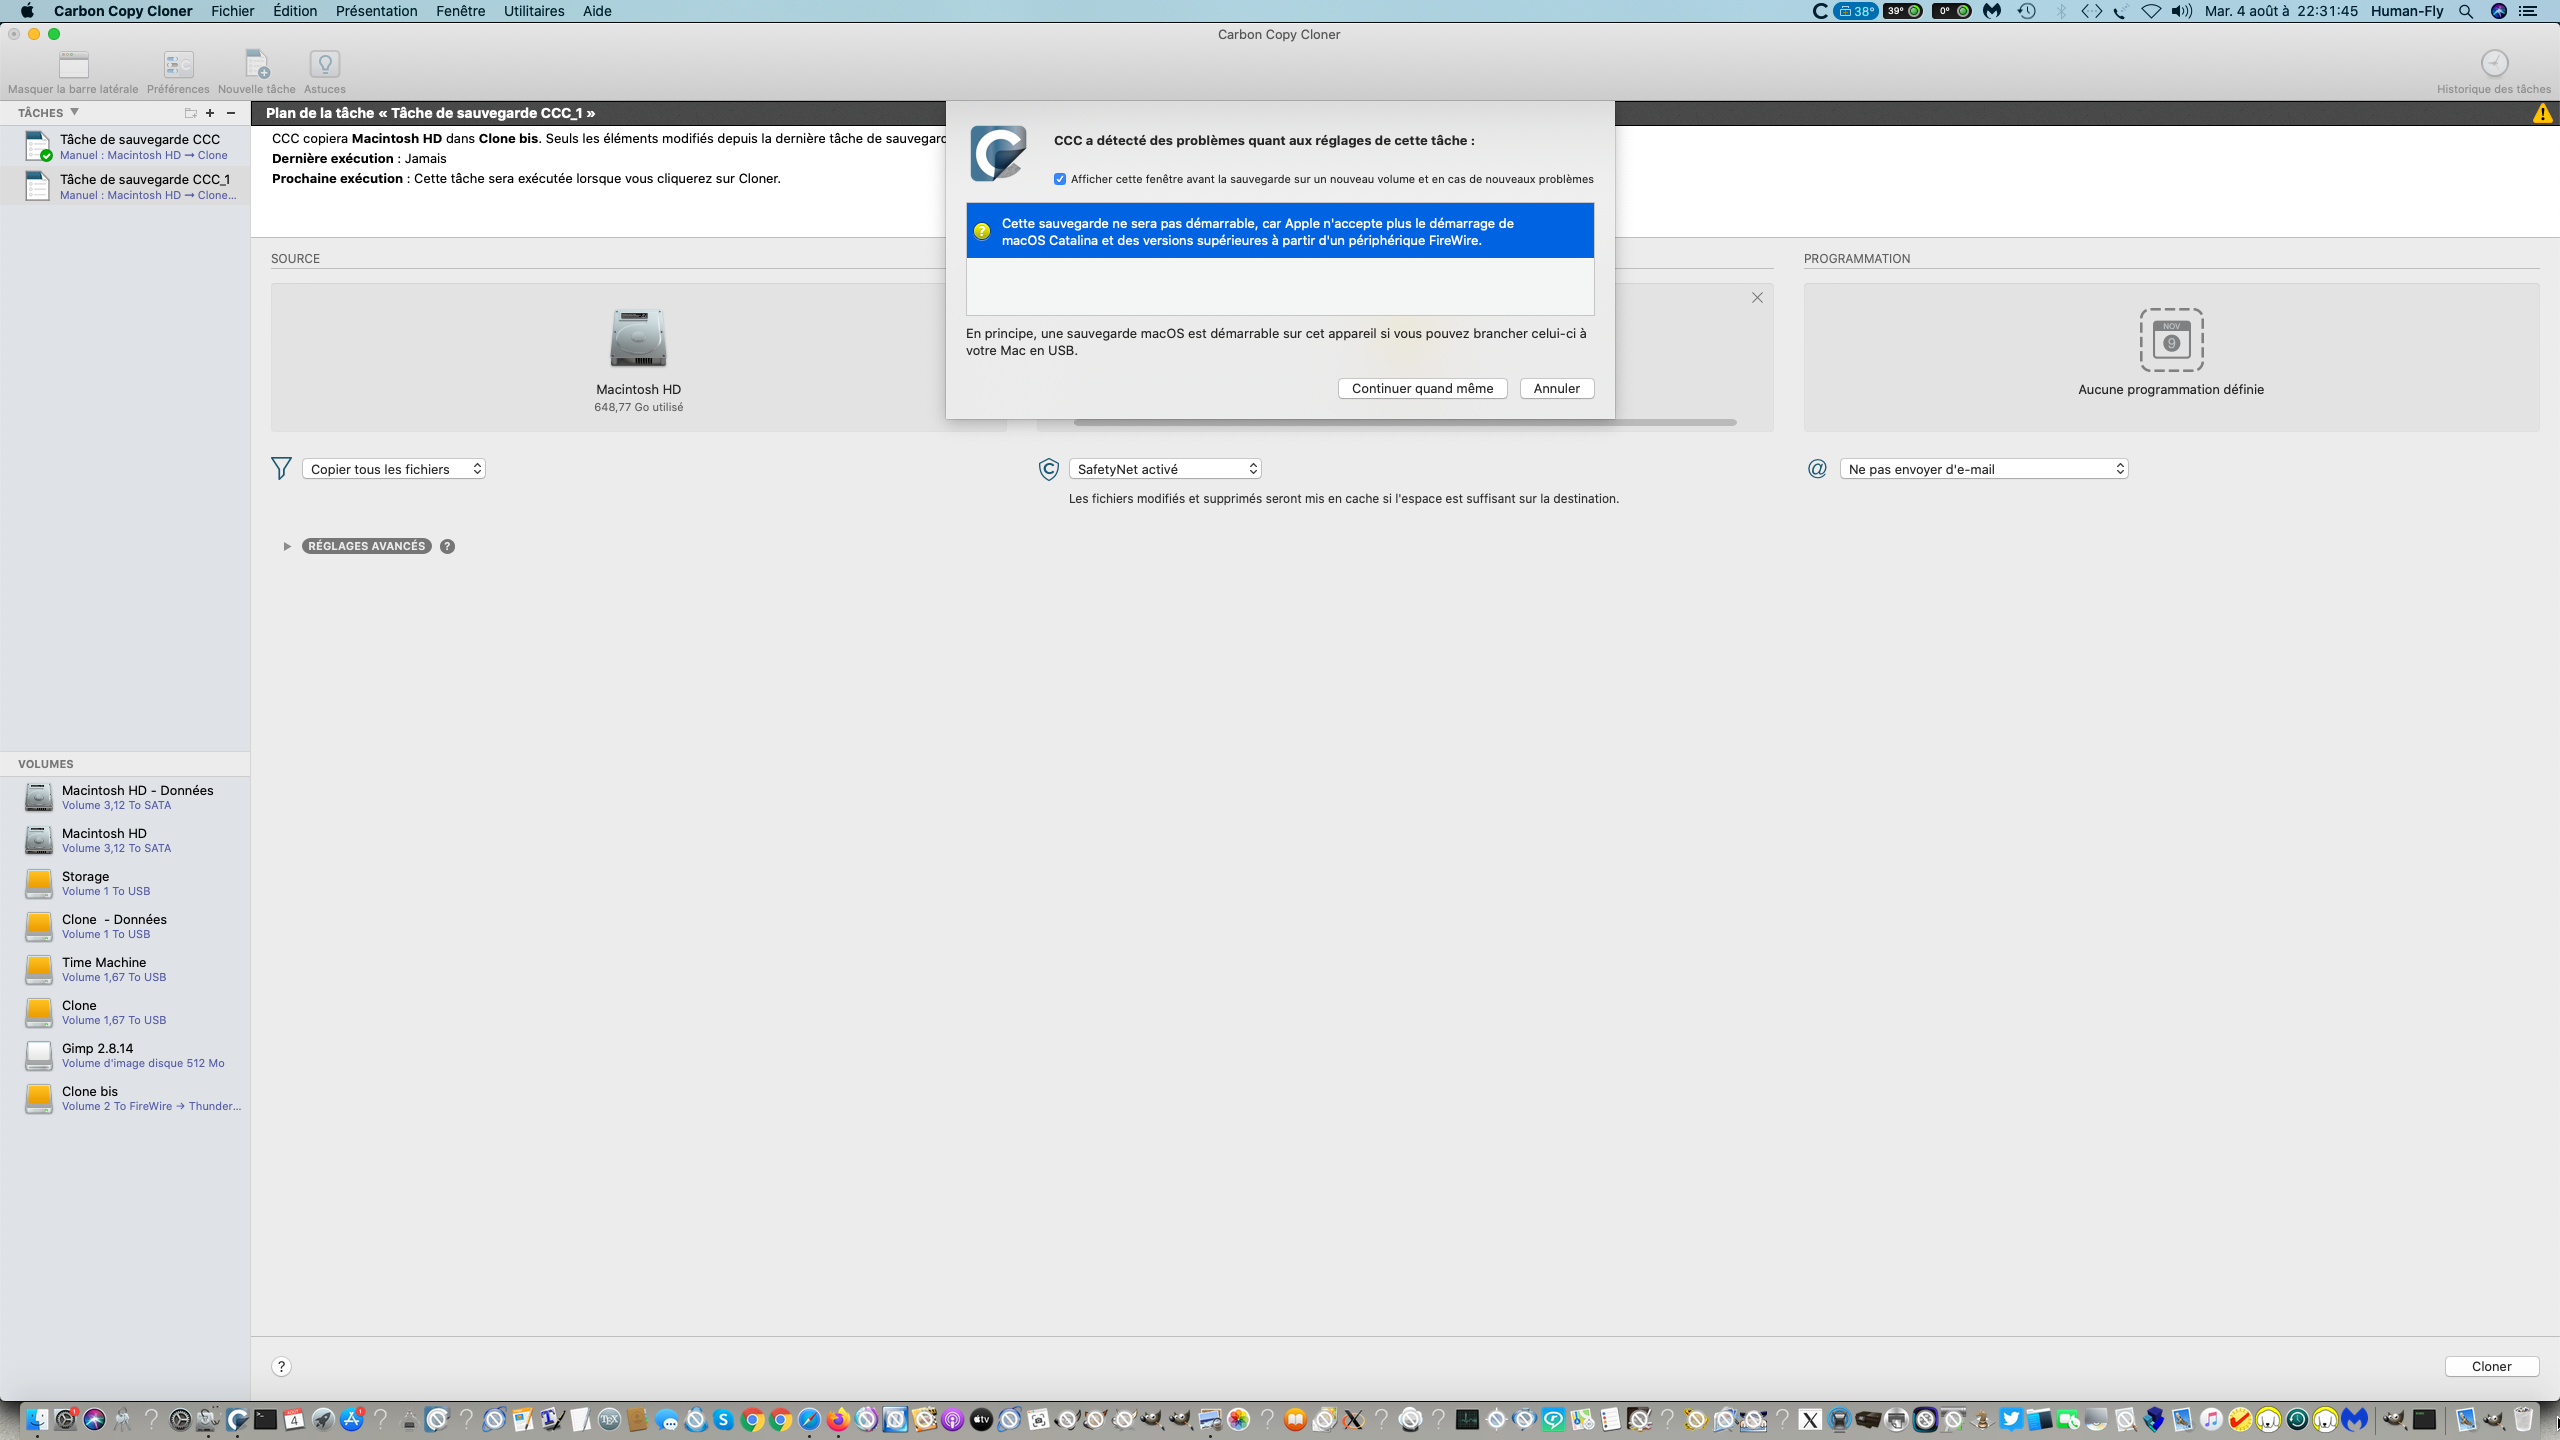Select volume Macintosh HD - Données
Screen dimensions: 2560x1440
[125, 797]
